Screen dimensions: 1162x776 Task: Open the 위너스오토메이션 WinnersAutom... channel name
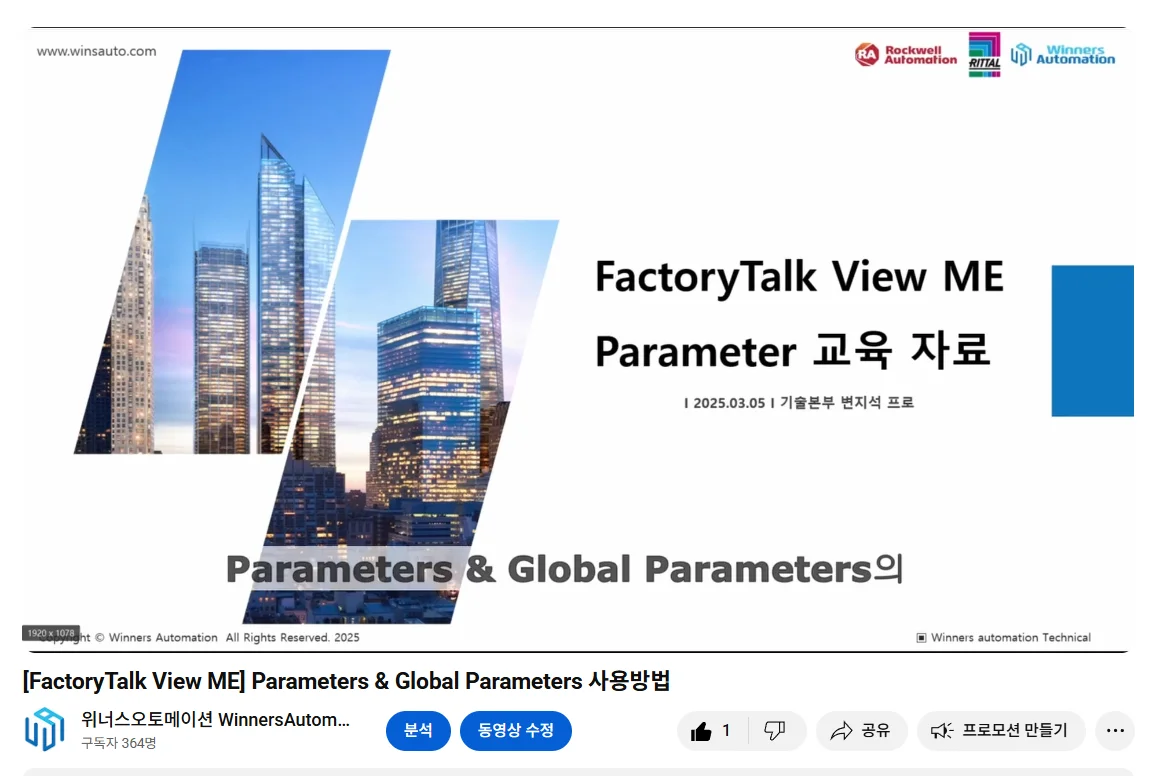tap(216, 720)
